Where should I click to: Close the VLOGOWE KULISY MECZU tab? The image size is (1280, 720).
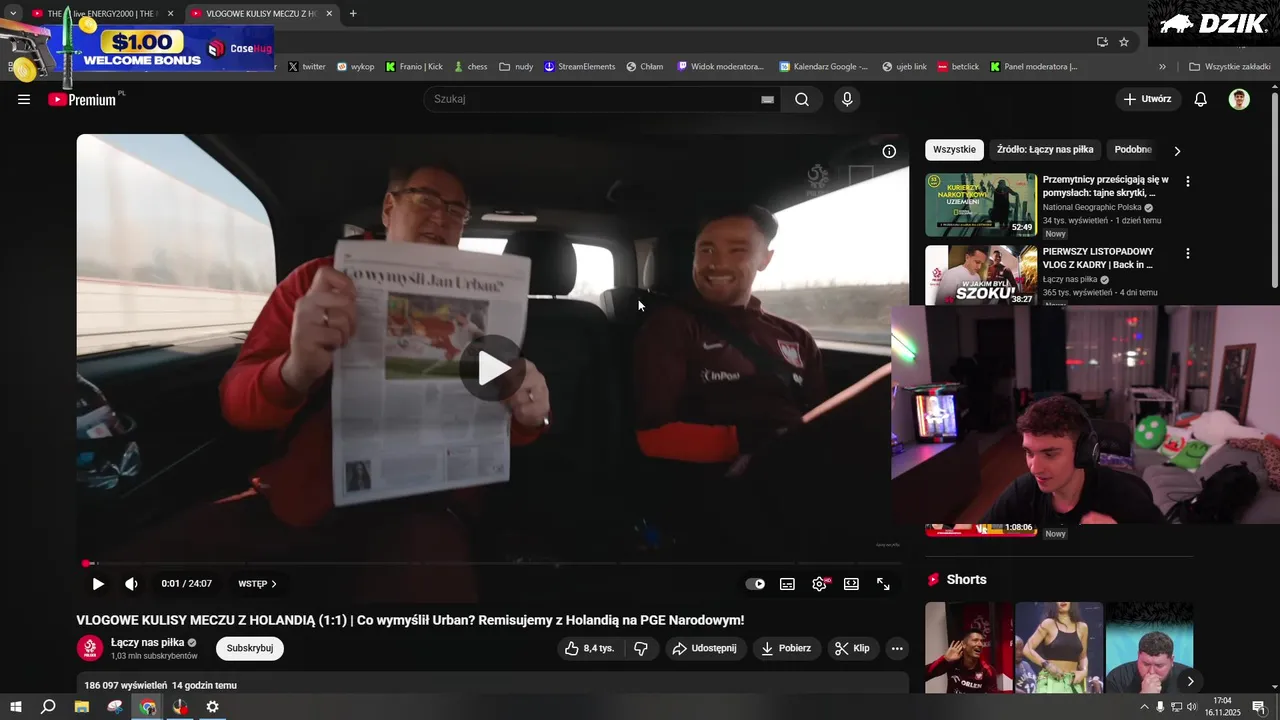pos(329,14)
